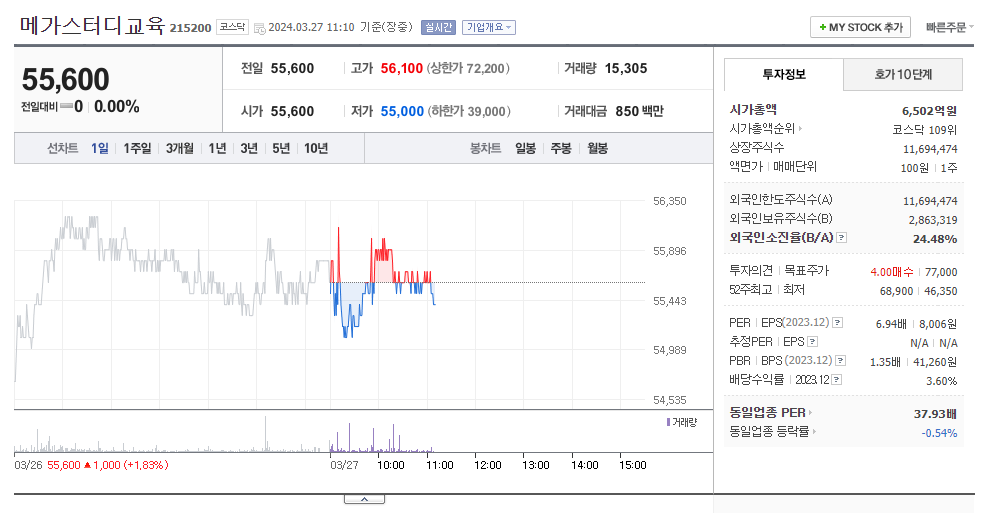Click the 메가스터디교육 stock title
This screenshot has height=513, width=991.
click(92, 25)
